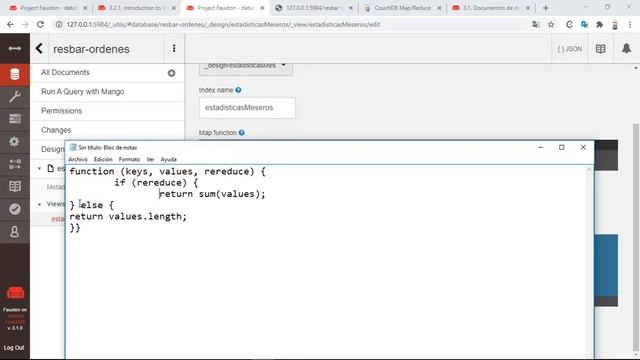Click inside Notepad text on 'return values.length;'

[128, 216]
